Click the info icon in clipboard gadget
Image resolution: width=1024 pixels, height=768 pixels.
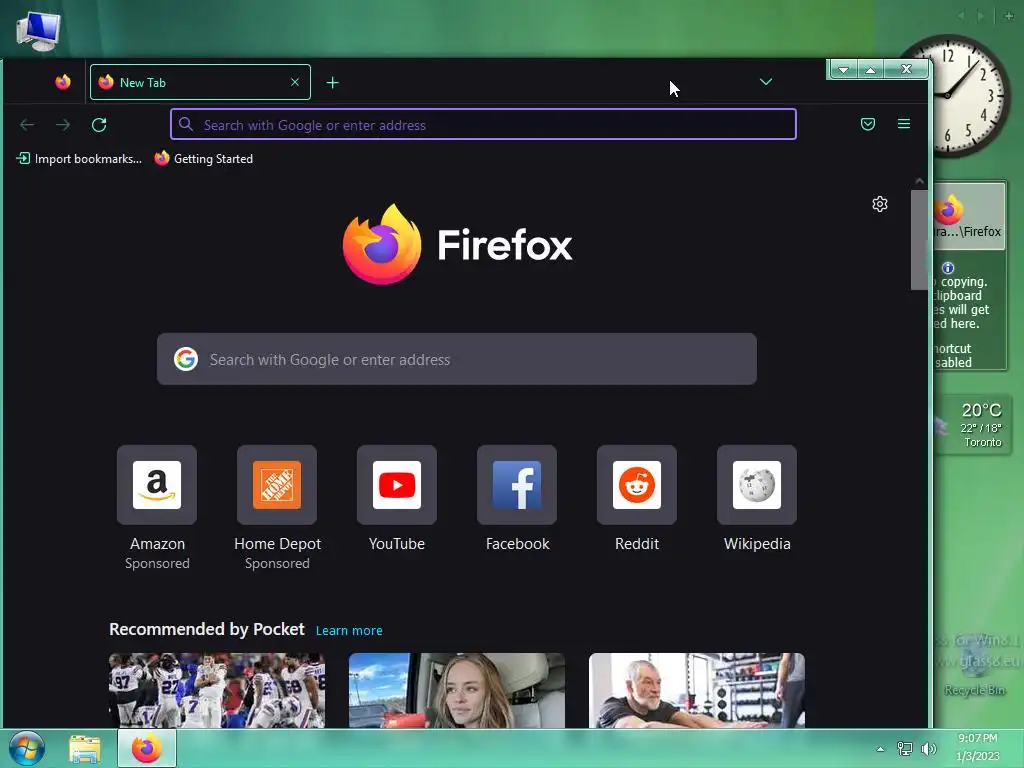[x=948, y=268]
